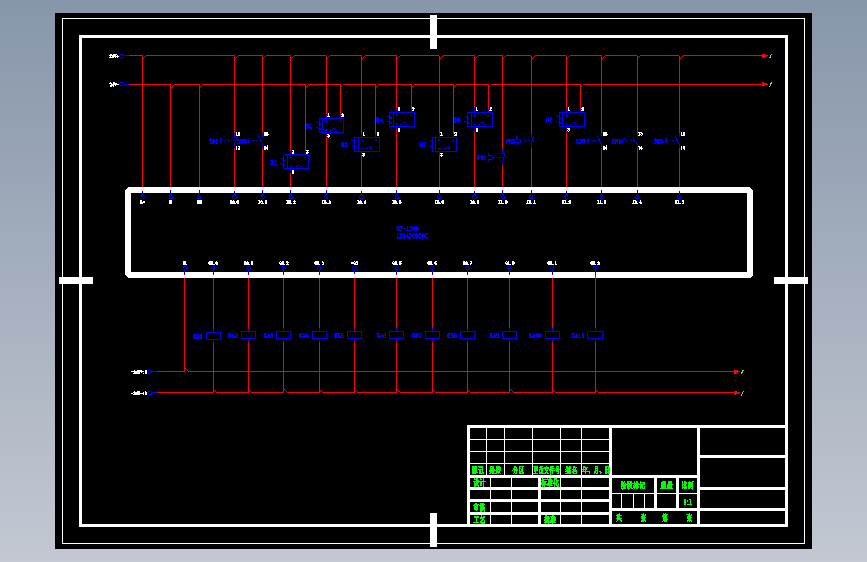
Task: Click the 工艺 cell in title block
Action: (479, 519)
